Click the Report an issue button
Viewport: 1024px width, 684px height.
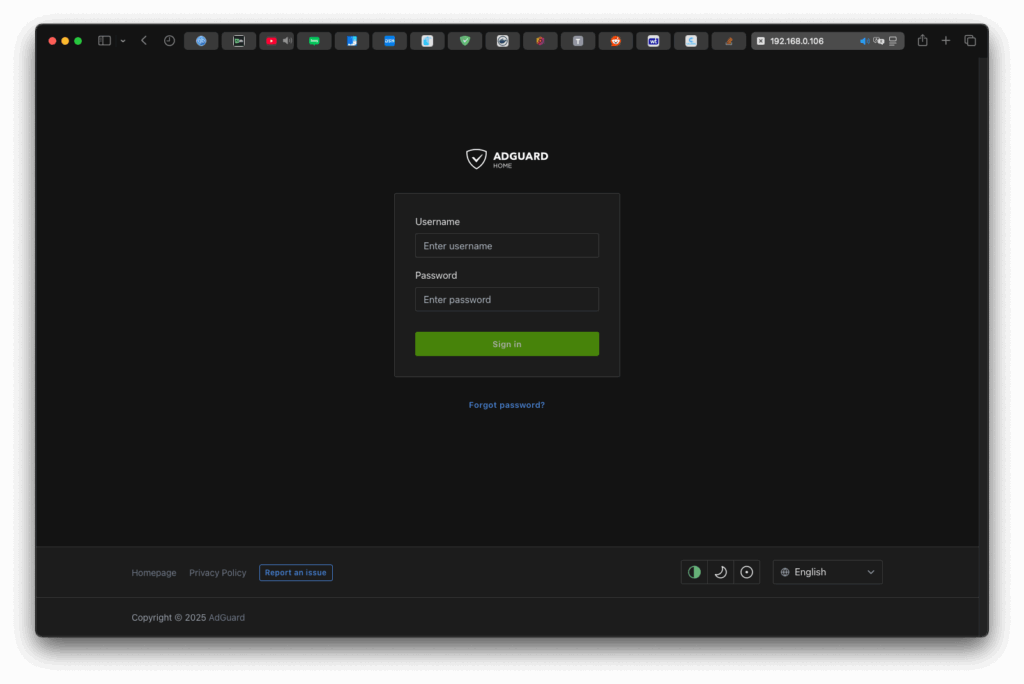click(x=296, y=572)
